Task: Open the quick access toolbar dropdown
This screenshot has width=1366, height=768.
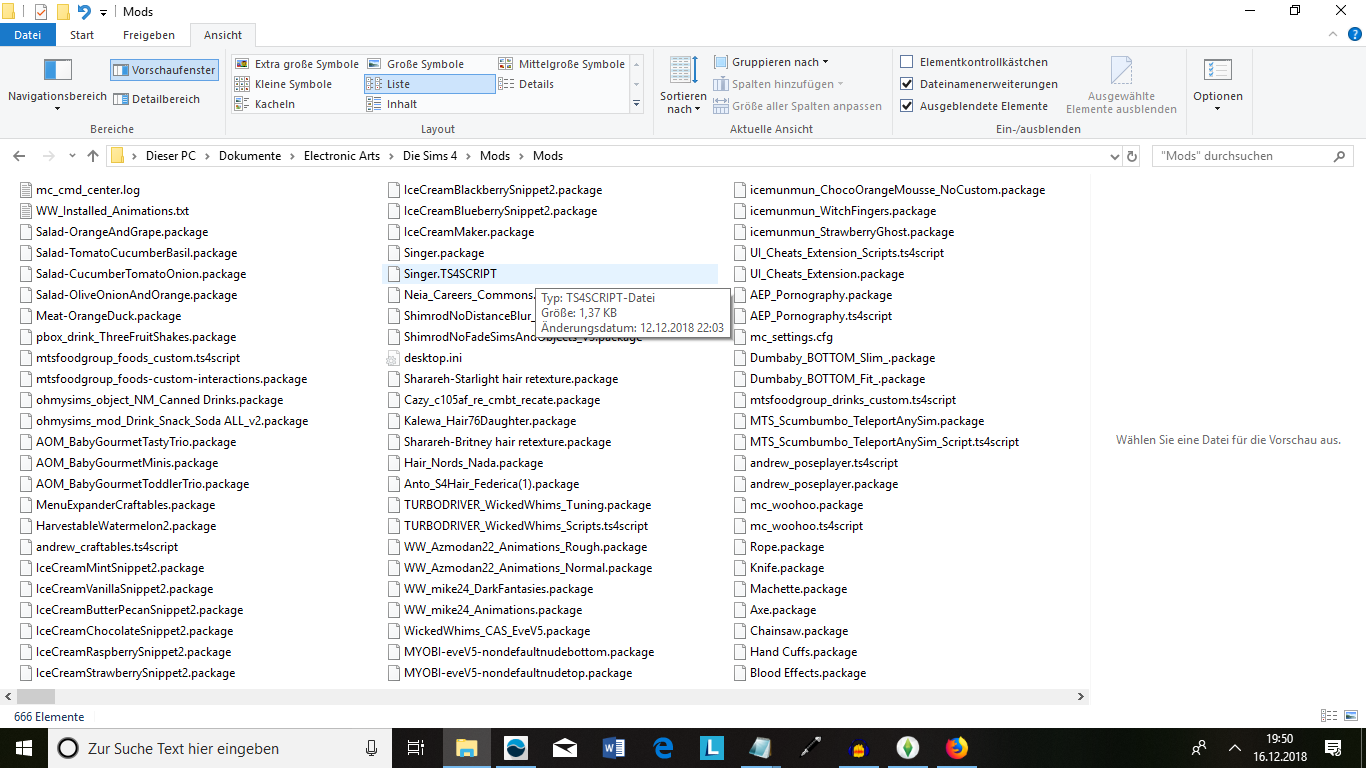Action: [x=103, y=12]
